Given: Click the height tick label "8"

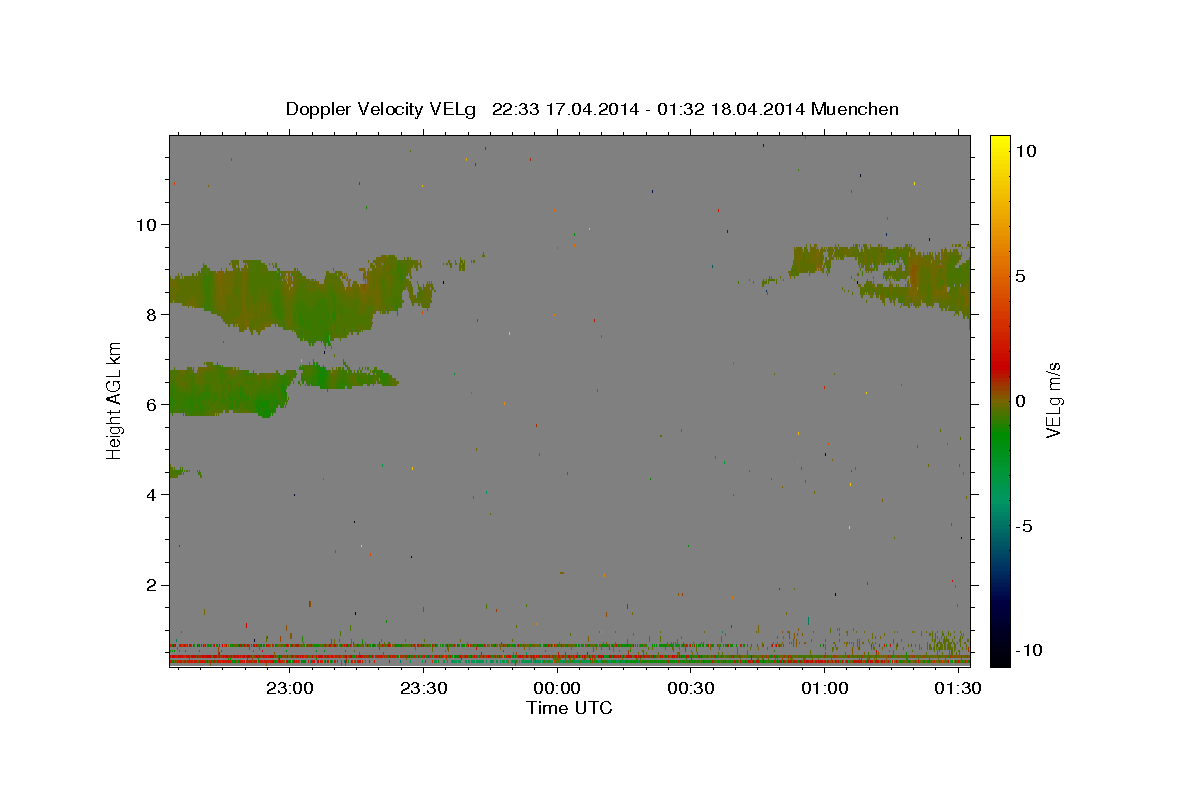Looking at the screenshot, I should click(x=151, y=314).
